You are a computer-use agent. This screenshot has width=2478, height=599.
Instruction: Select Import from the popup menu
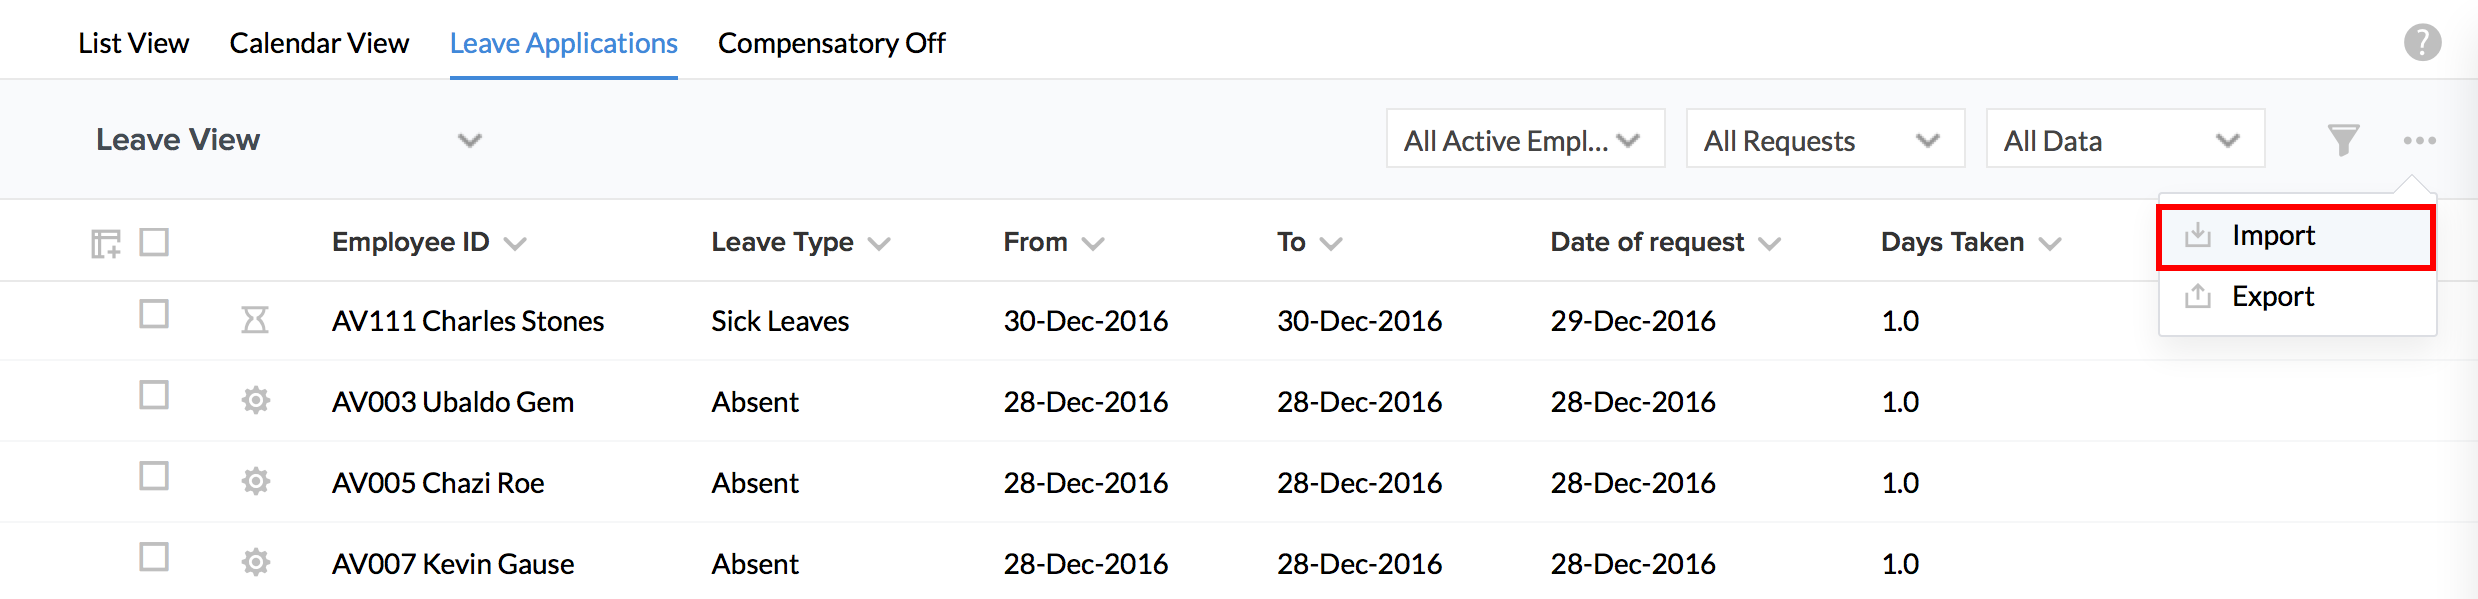(x=2273, y=236)
